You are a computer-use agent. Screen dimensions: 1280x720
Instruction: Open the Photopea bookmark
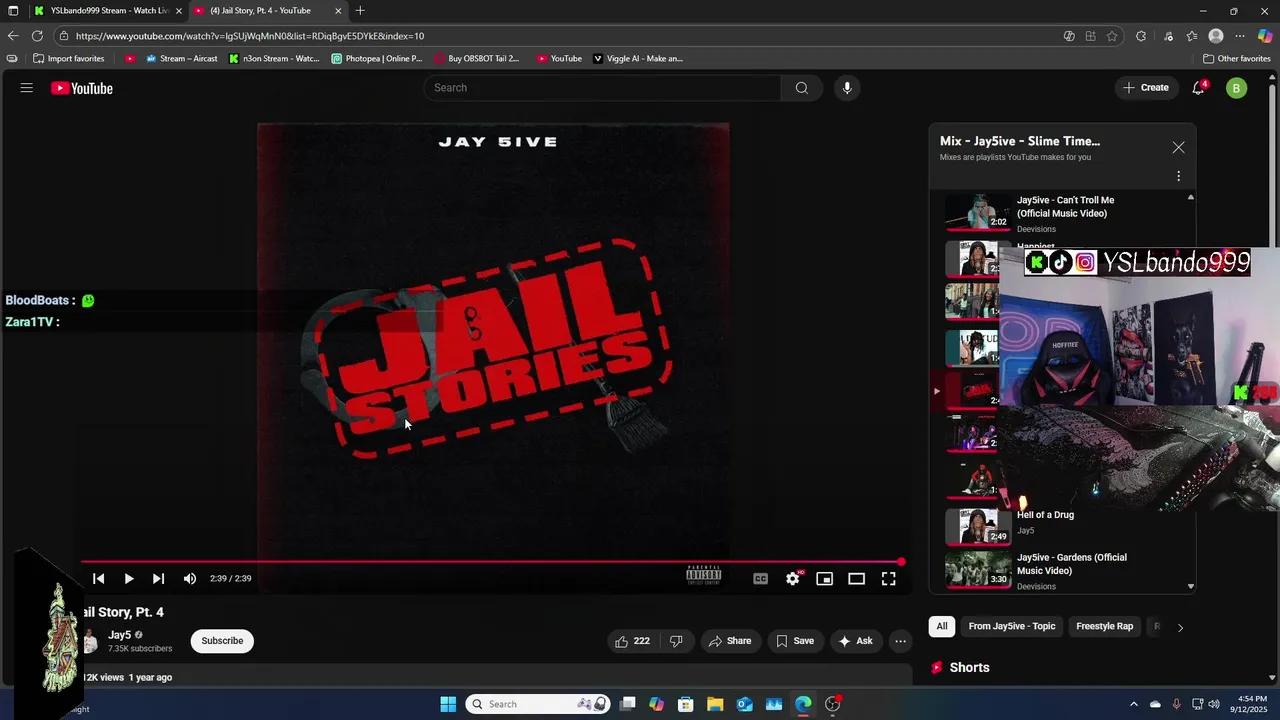coord(377,59)
